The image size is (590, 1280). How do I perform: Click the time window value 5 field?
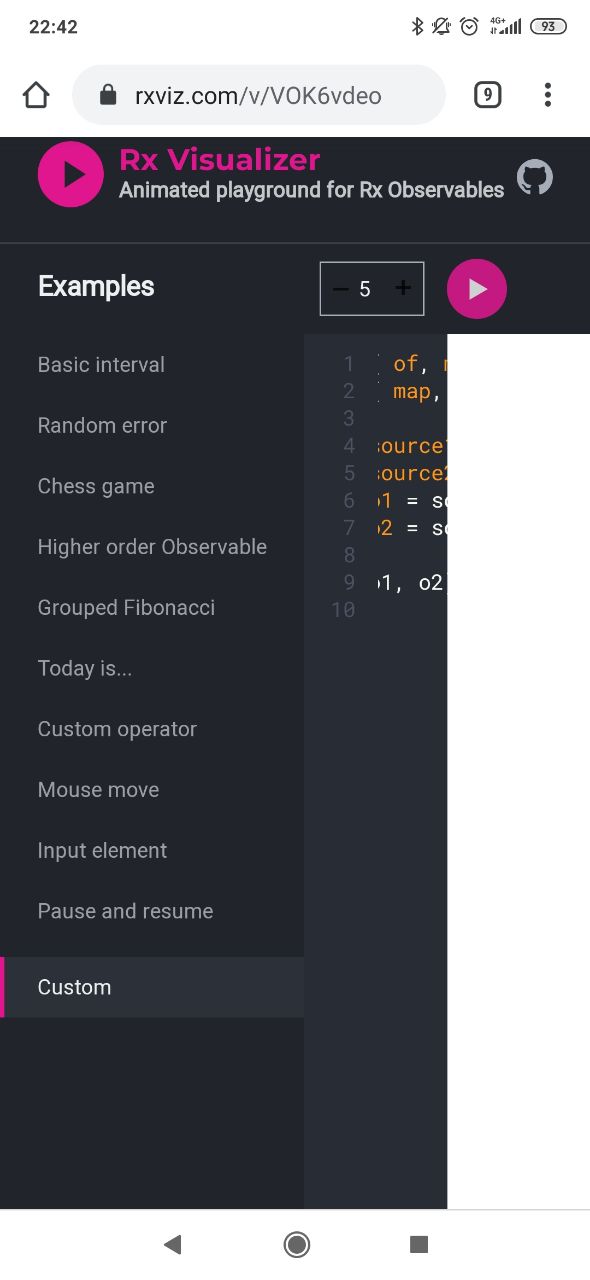[x=365, y=289]
